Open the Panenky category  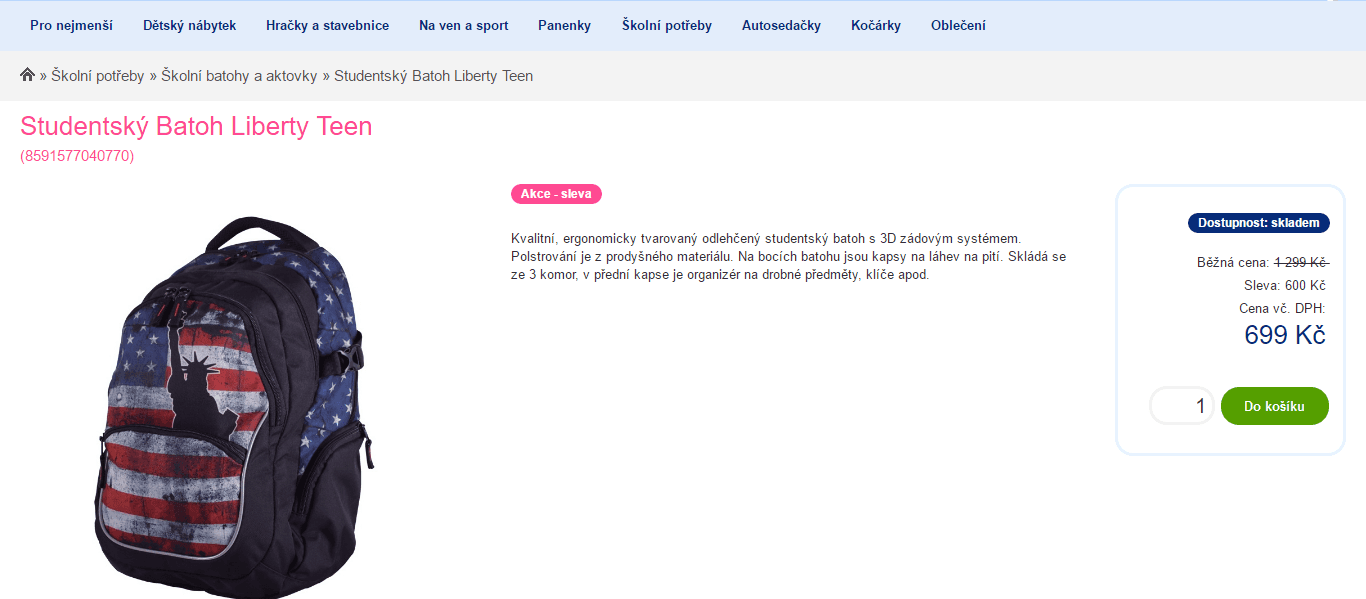pos(564,25)
